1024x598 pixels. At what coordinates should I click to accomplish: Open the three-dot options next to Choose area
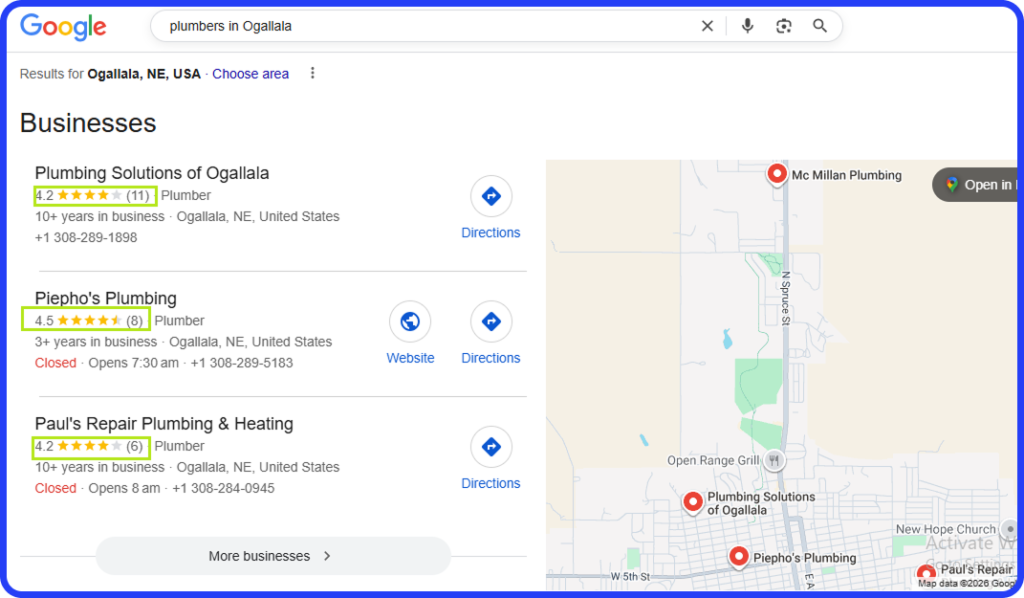click(313, 73)
